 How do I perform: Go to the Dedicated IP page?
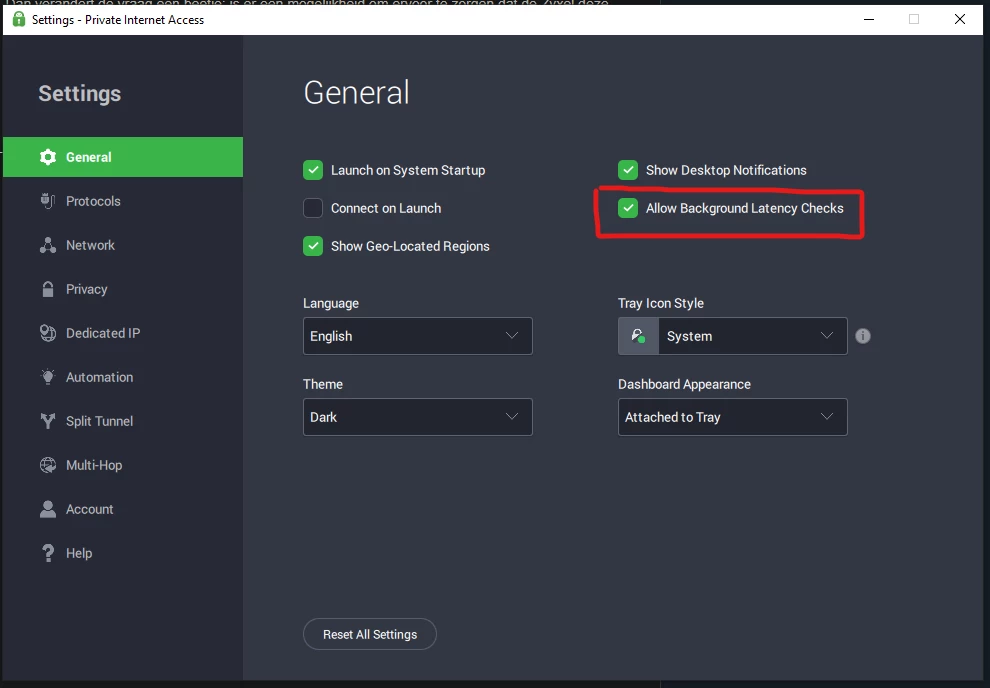coord(123,333)
